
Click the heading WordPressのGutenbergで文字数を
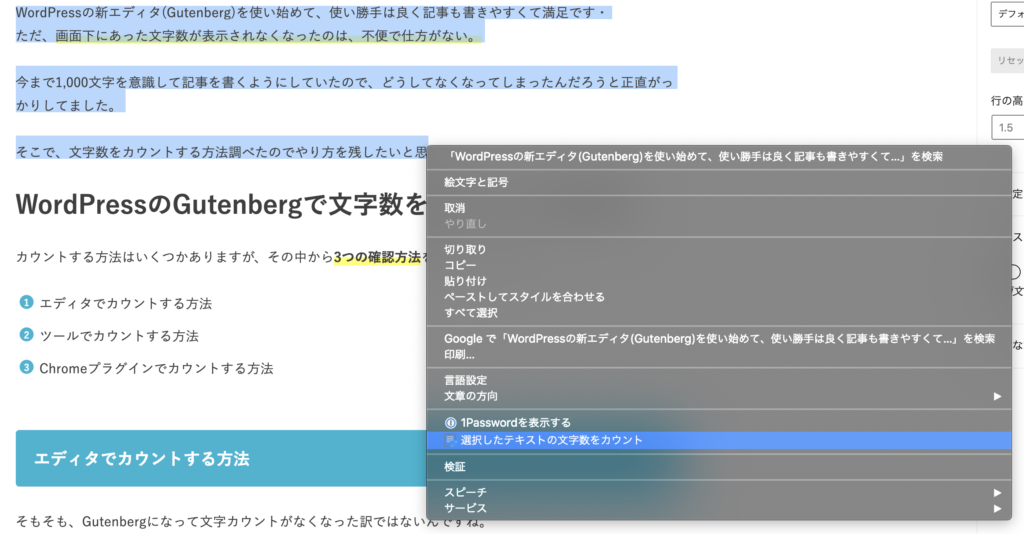[221, 204]
